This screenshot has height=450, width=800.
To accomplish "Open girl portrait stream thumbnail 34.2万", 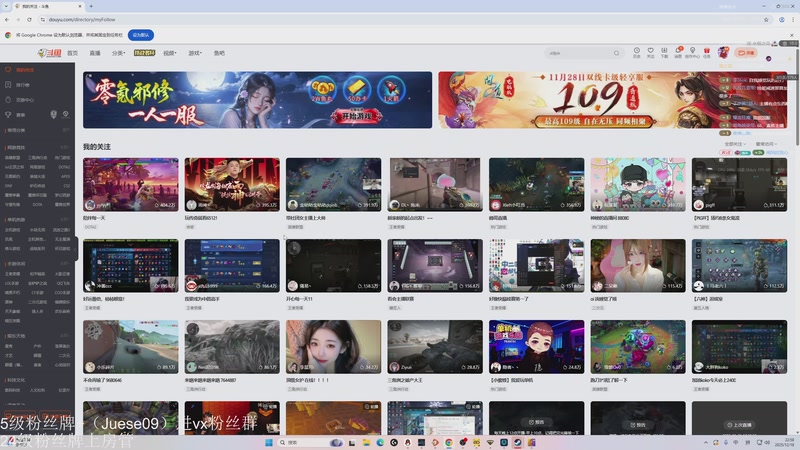I will click(x=333, y=346).
